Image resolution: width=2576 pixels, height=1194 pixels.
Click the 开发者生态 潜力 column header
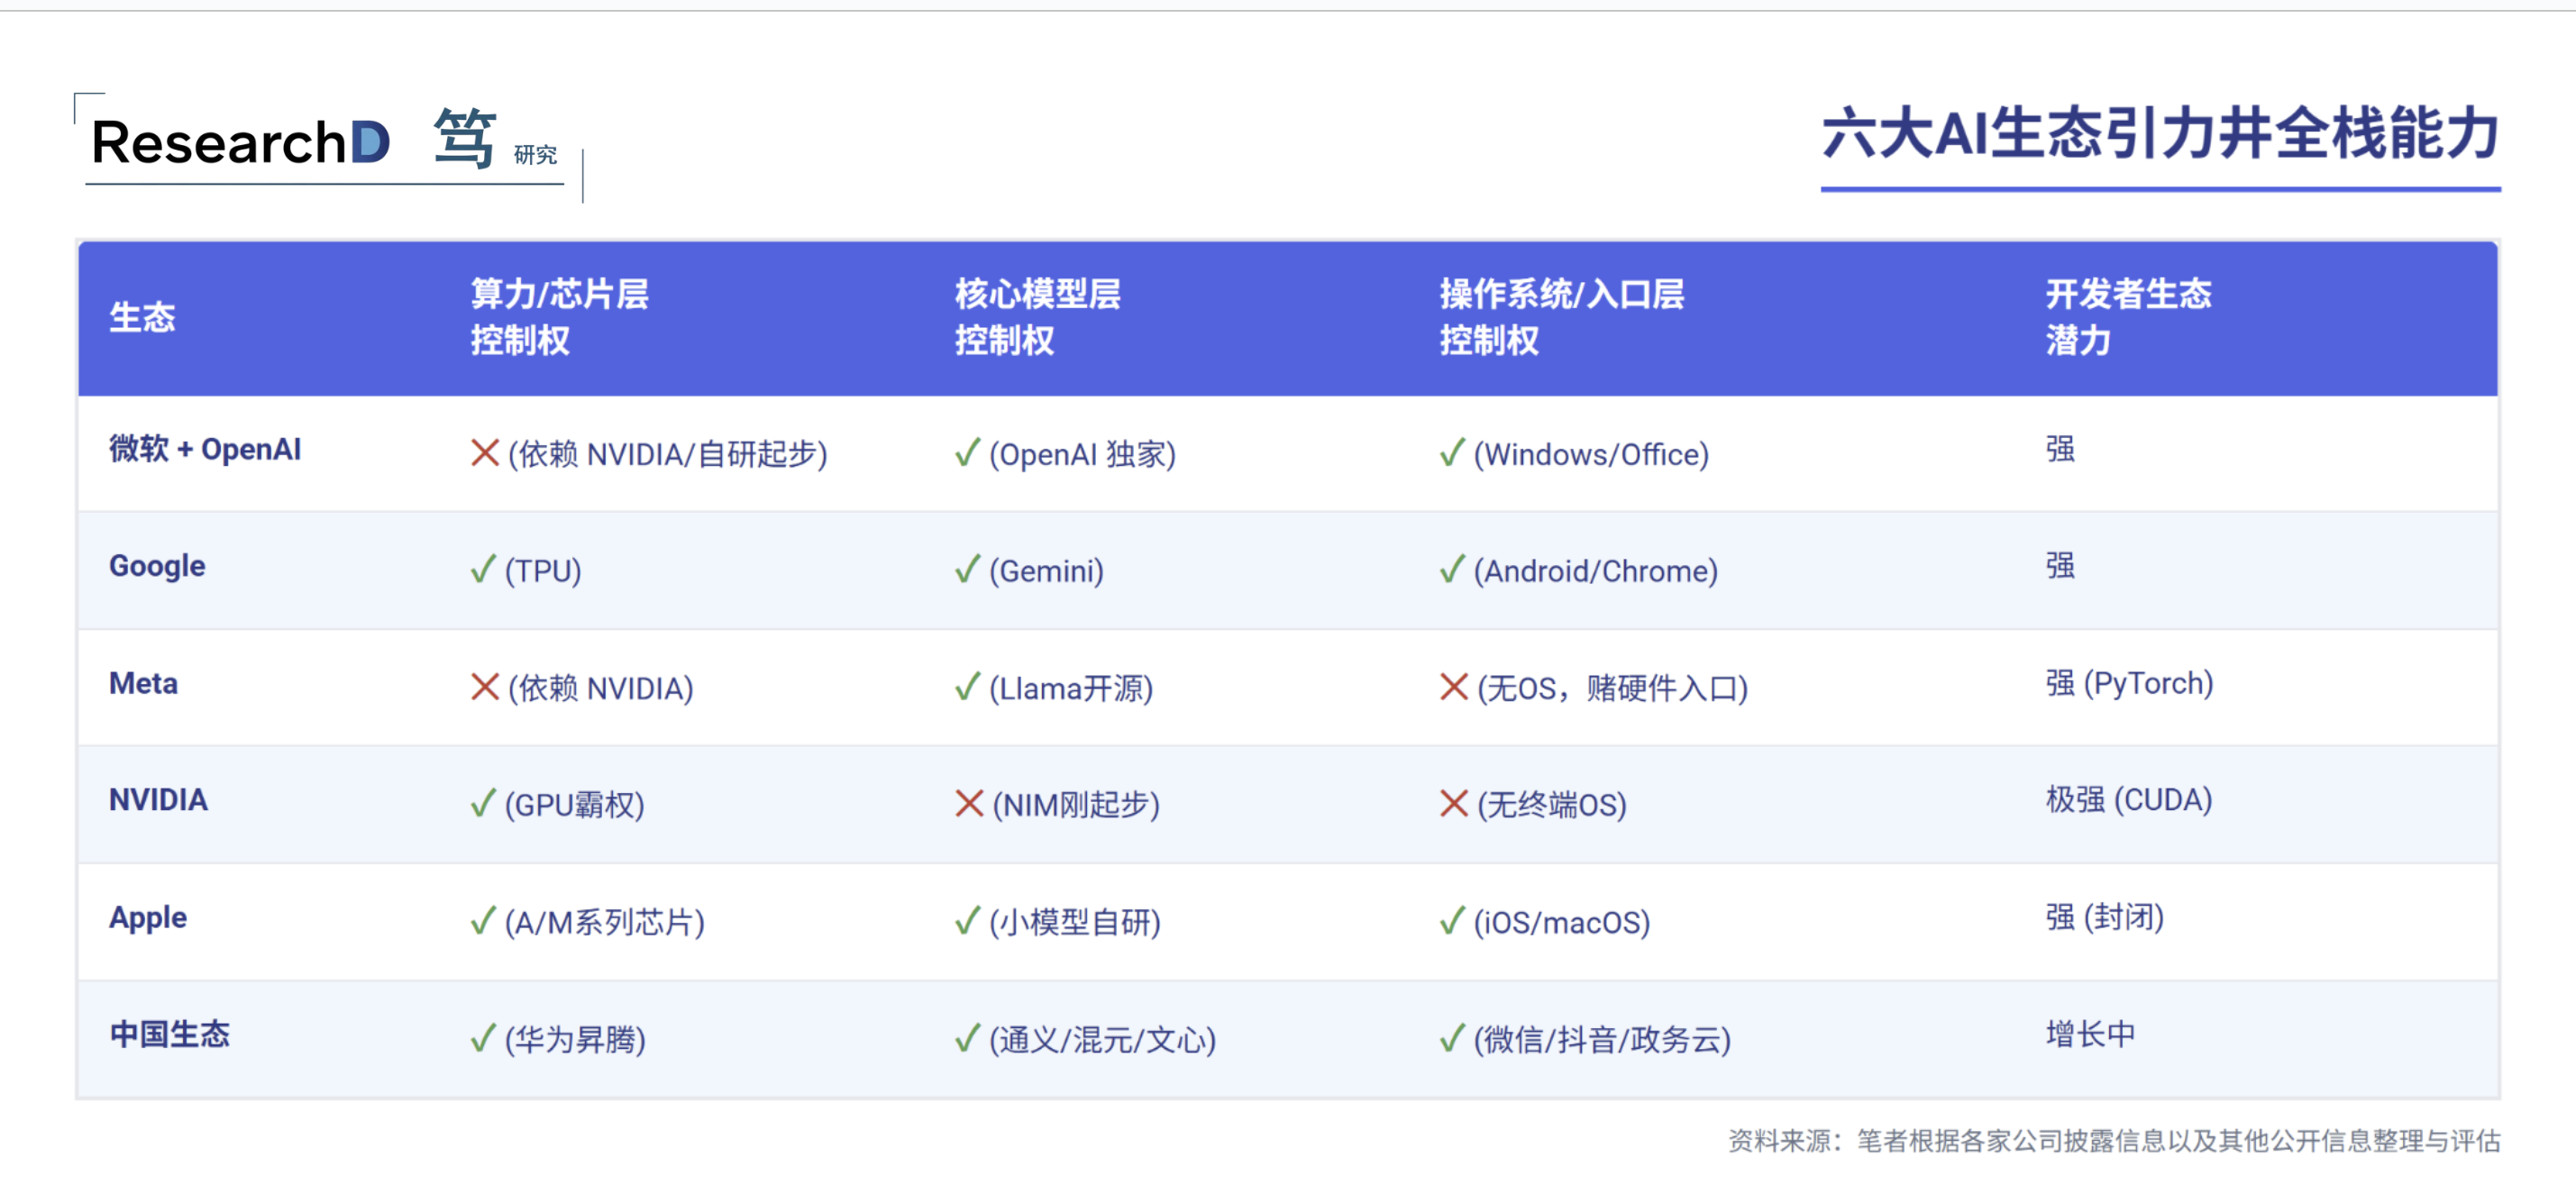(2128, 317)
